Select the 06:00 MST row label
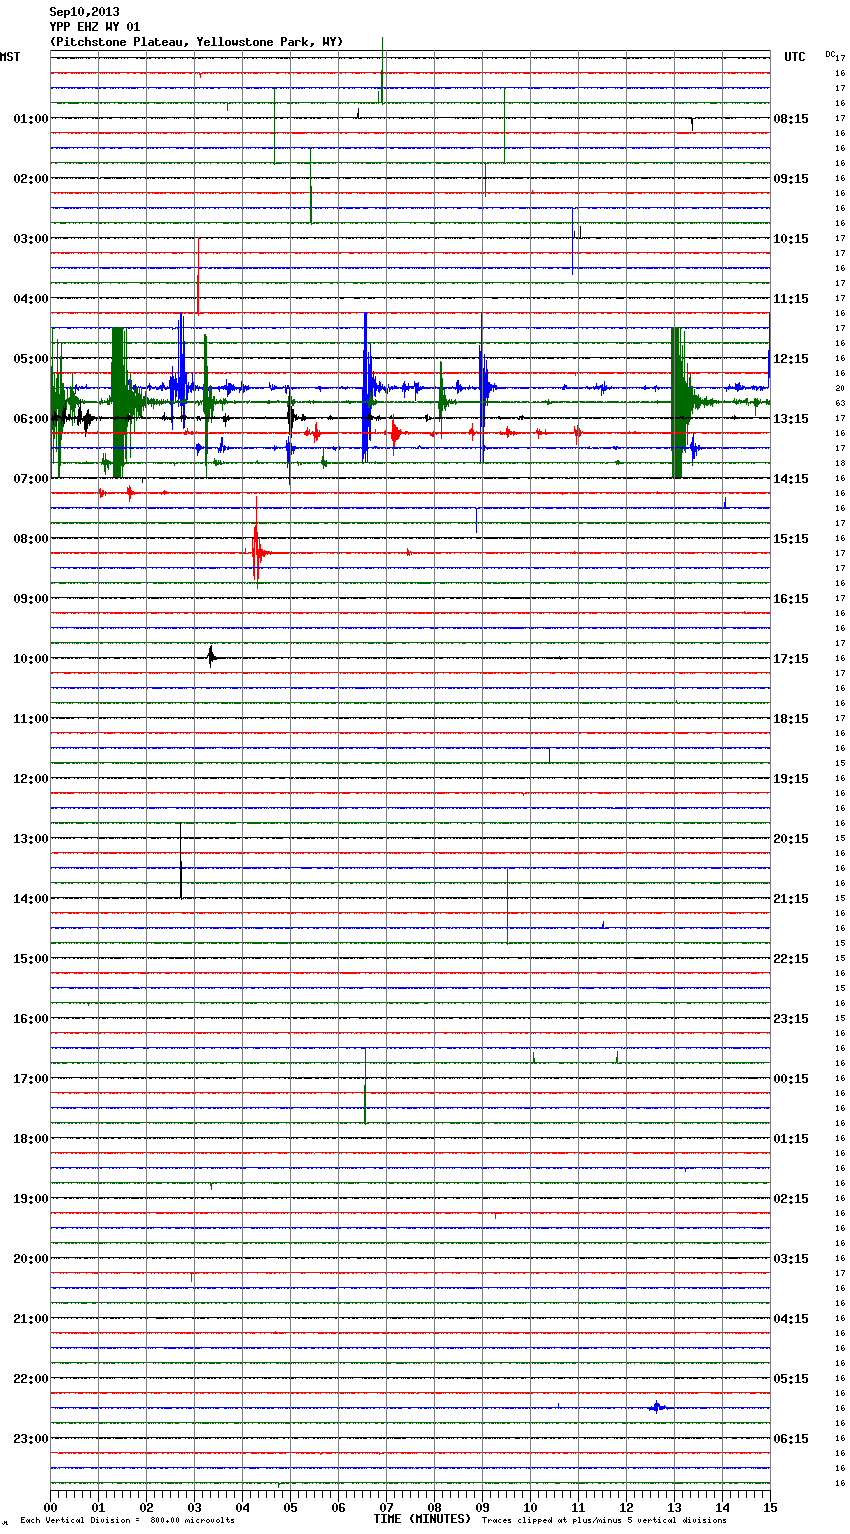 pos(31,418)
